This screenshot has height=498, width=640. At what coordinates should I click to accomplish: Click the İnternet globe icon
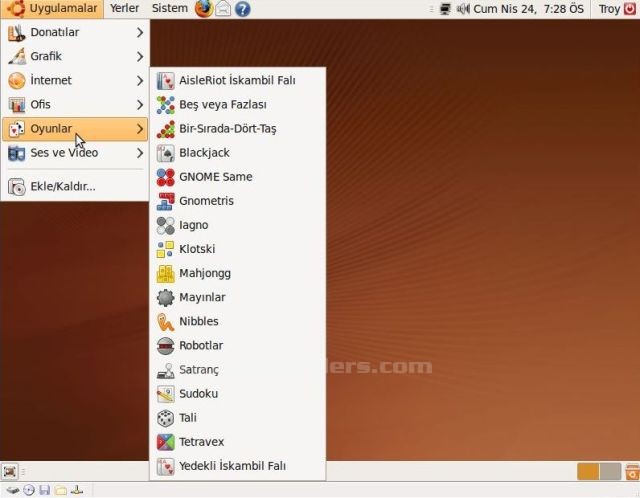[17, 81]
